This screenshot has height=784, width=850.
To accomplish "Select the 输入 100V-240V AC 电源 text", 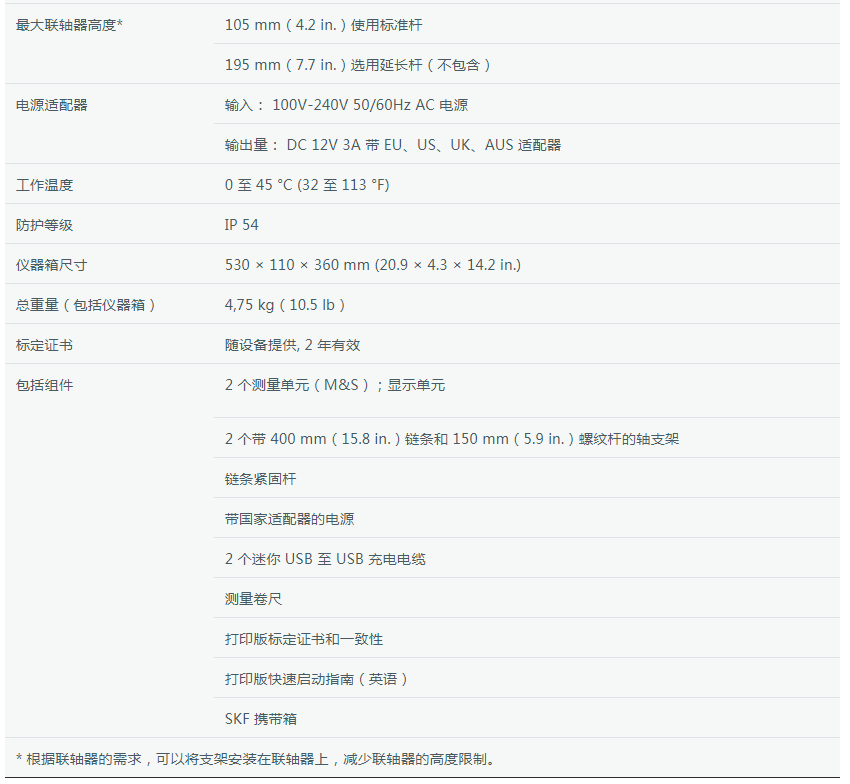I will tap(346, 104).
